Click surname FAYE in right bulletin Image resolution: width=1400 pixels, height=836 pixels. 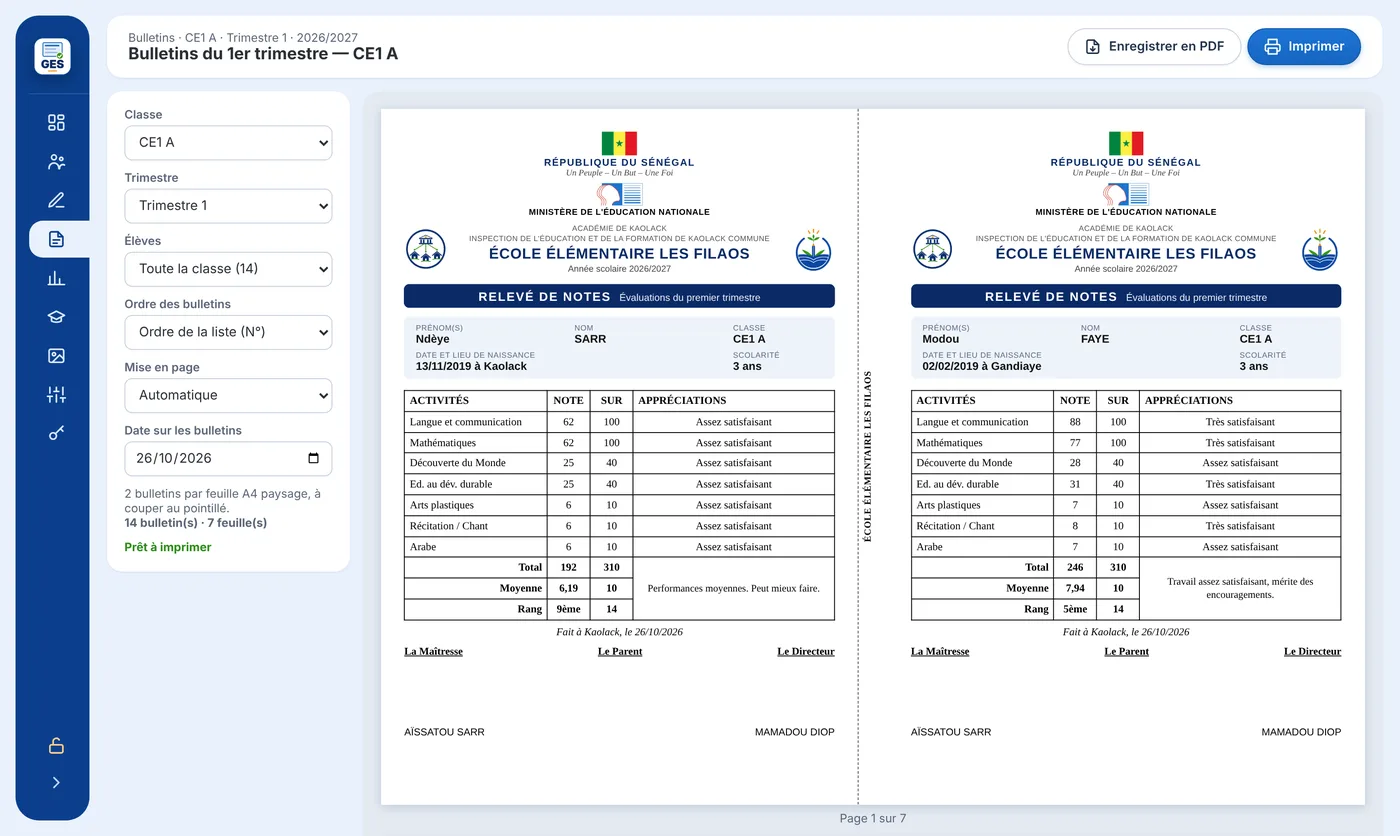(x=1096, y=339)
